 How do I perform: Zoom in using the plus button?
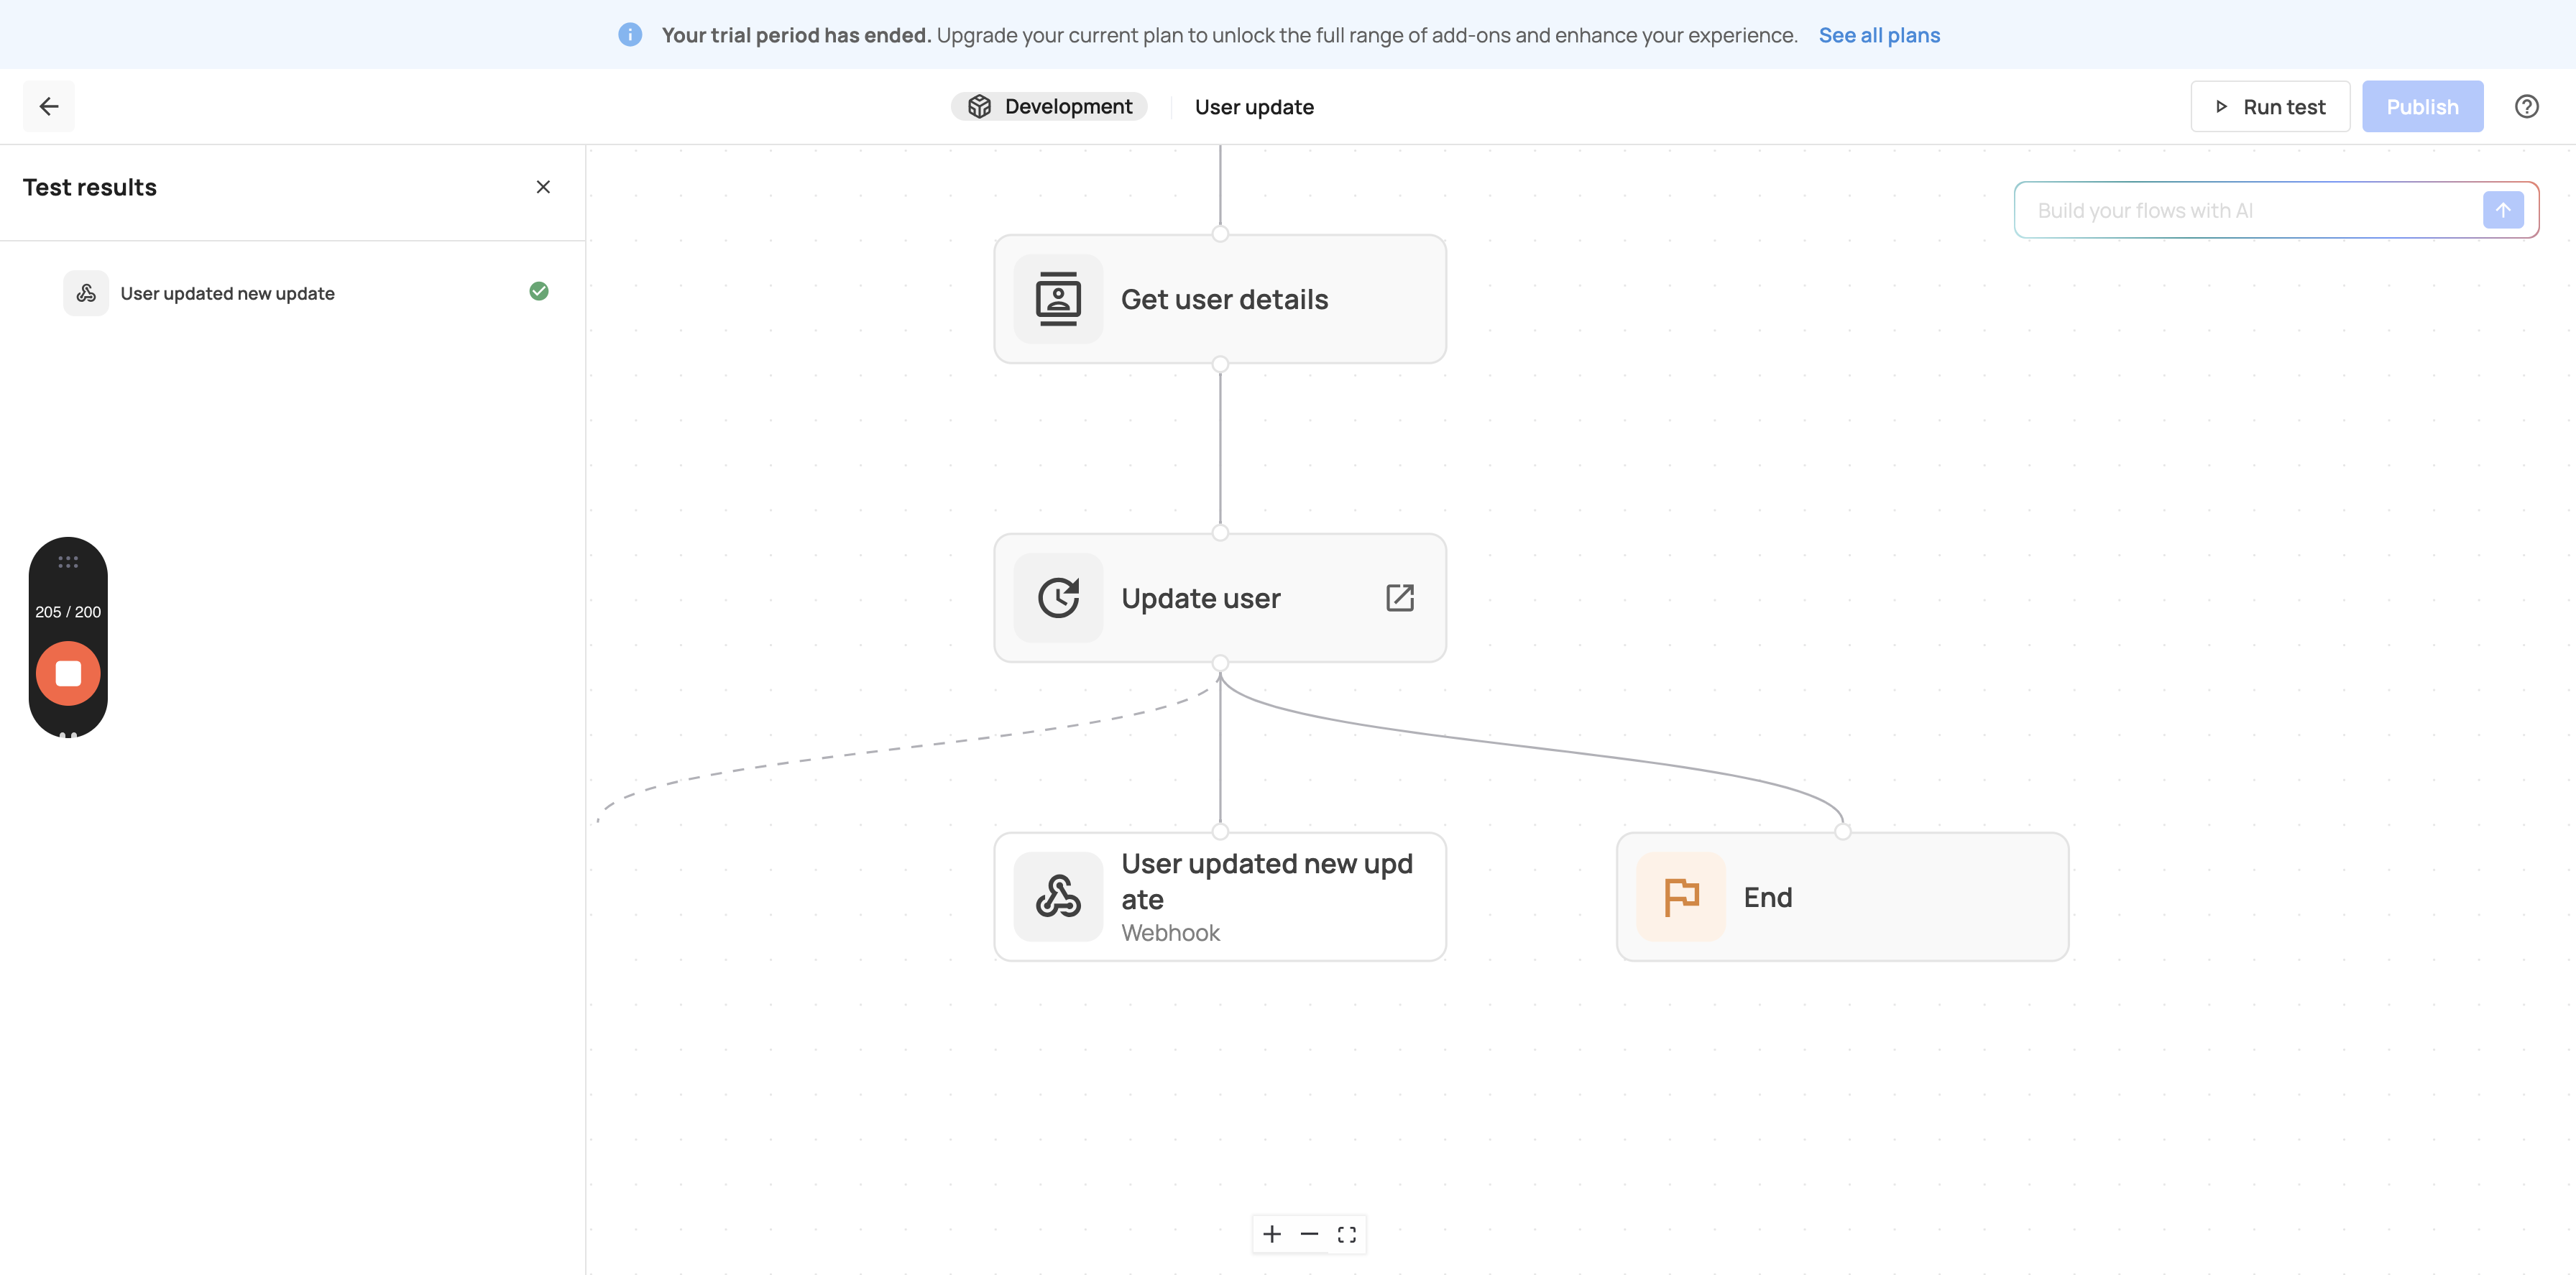(x=1271, y=1234)
